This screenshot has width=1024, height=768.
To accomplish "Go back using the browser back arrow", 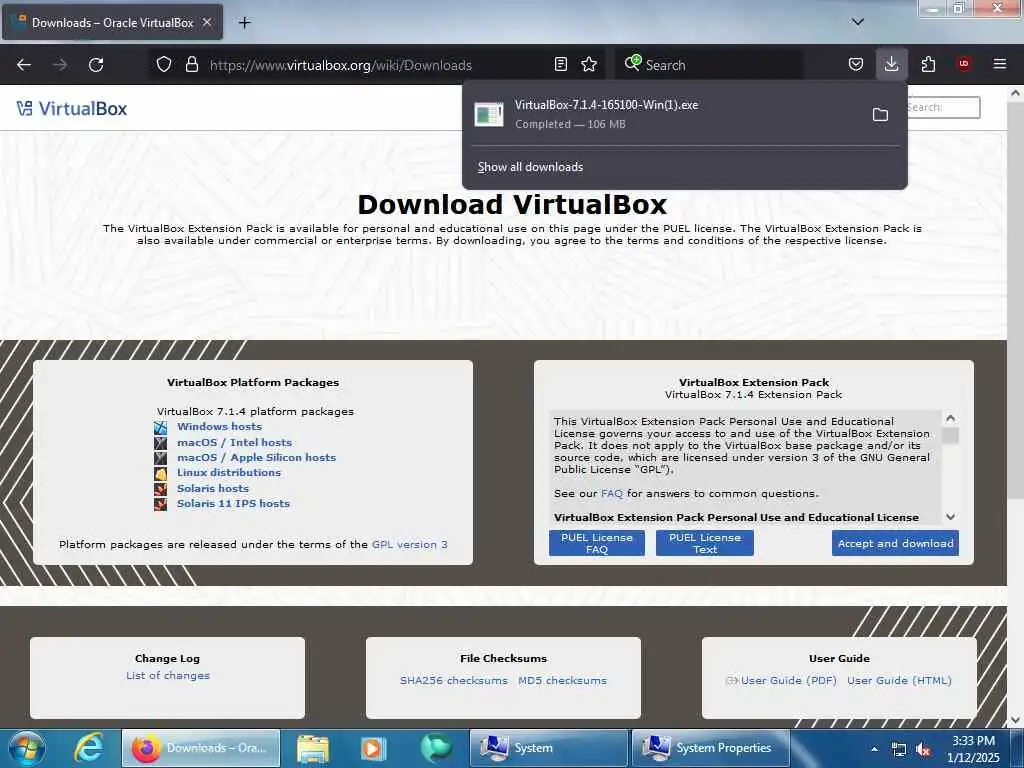I will point(24,65).
